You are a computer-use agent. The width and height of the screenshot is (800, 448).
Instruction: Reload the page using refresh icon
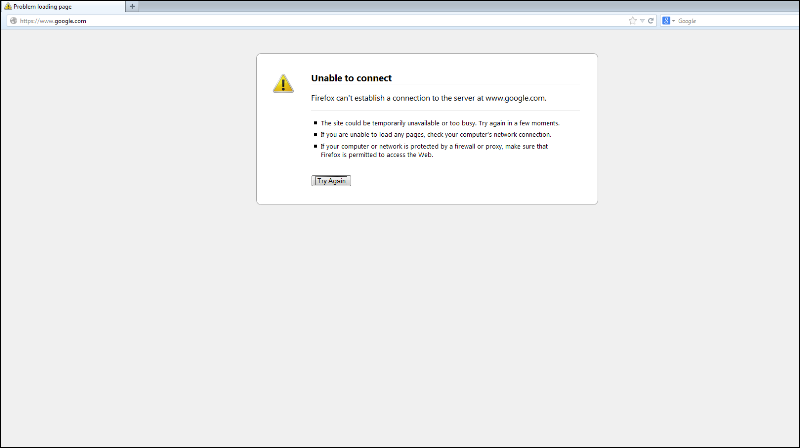tap(651, 21)
